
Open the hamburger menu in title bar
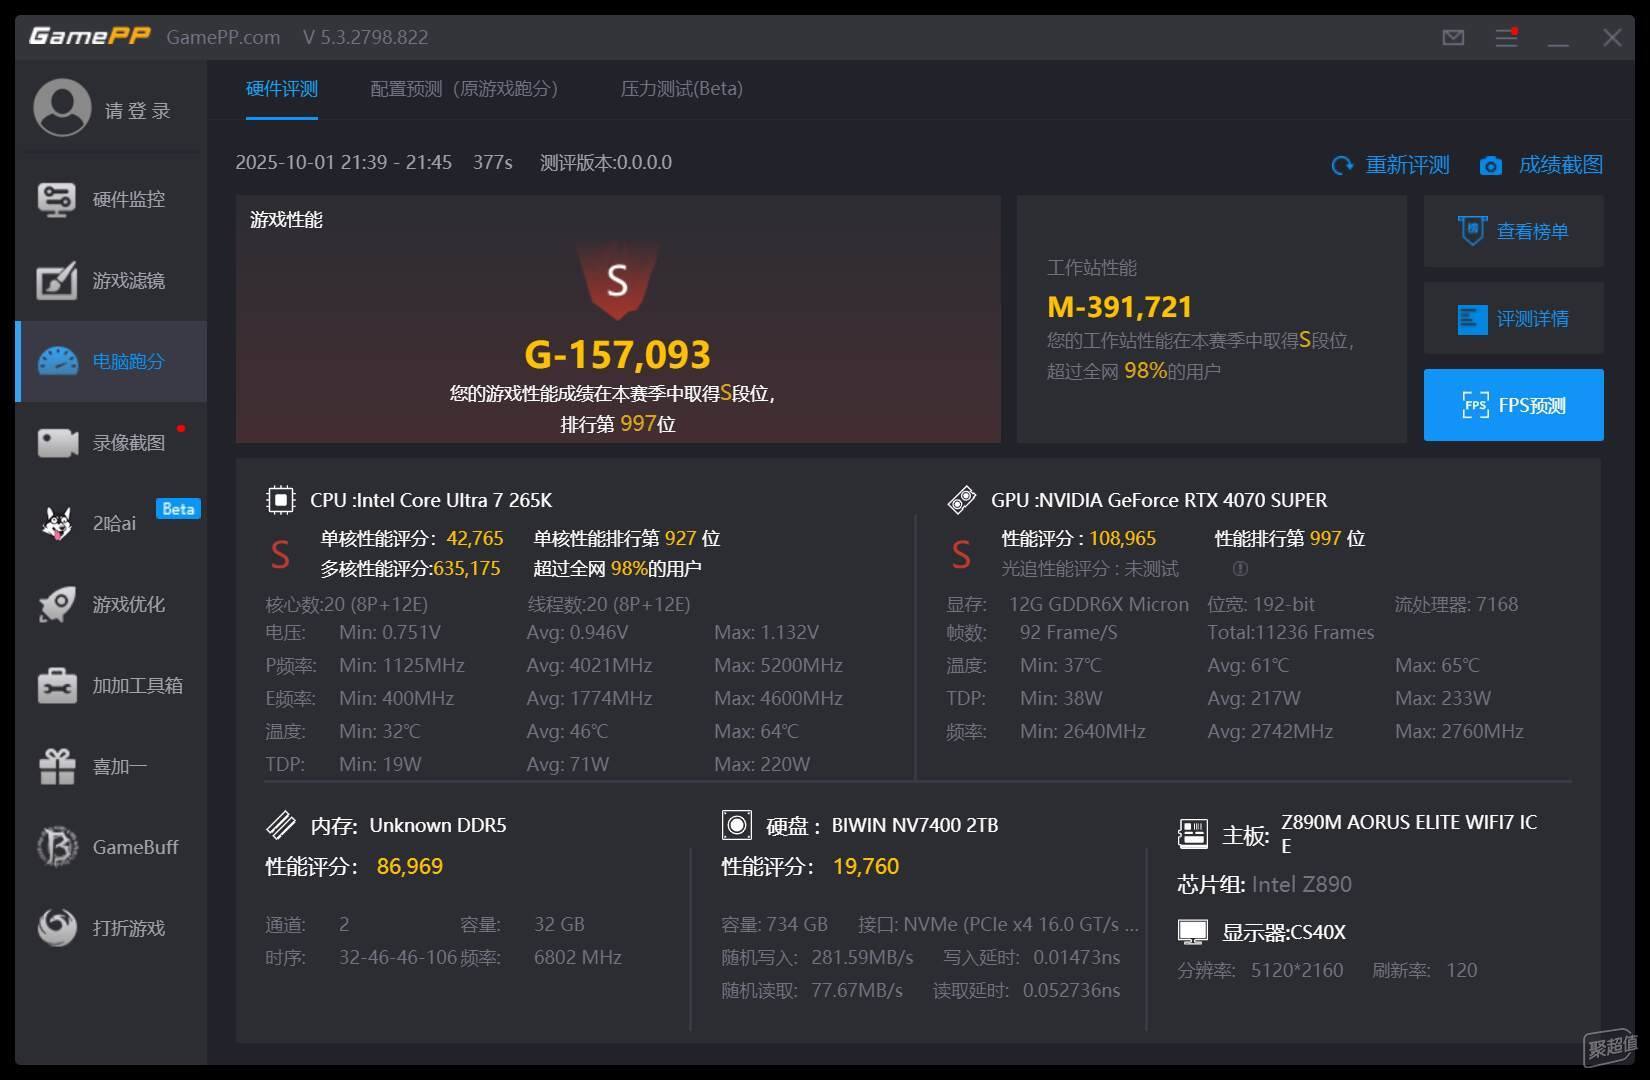(1506, 38)
